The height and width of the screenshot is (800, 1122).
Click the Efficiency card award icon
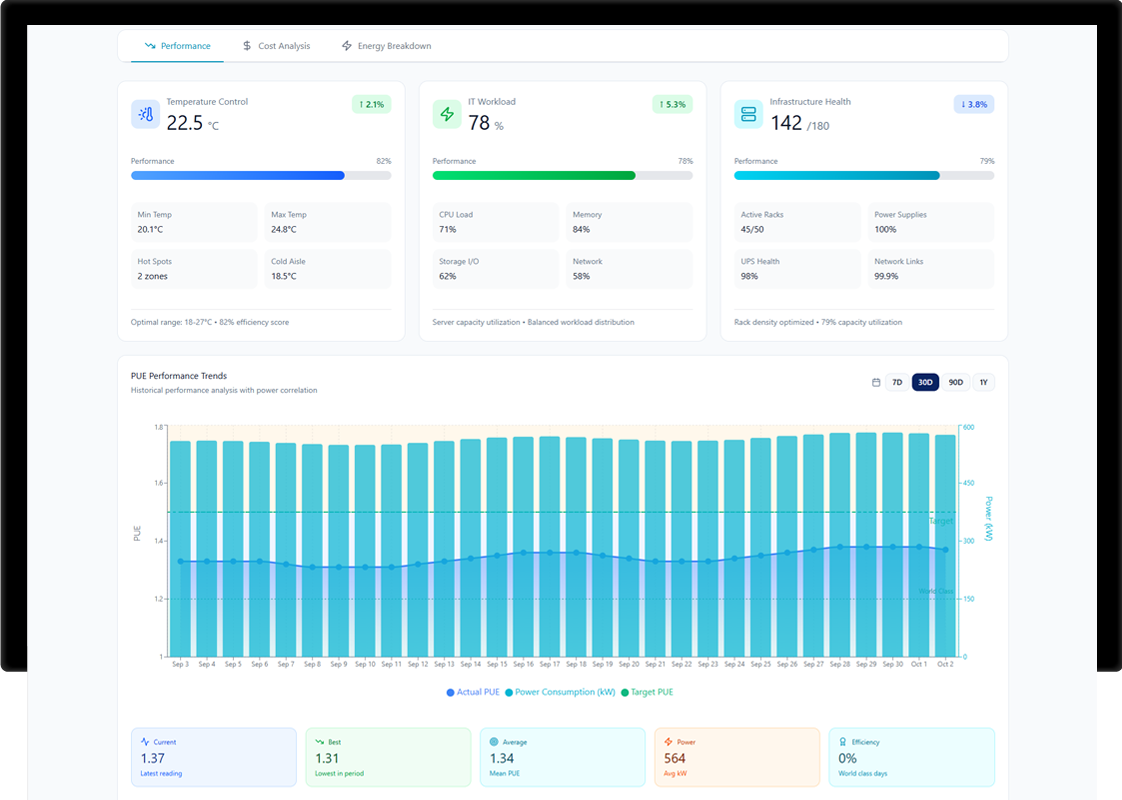coord(842,742)
